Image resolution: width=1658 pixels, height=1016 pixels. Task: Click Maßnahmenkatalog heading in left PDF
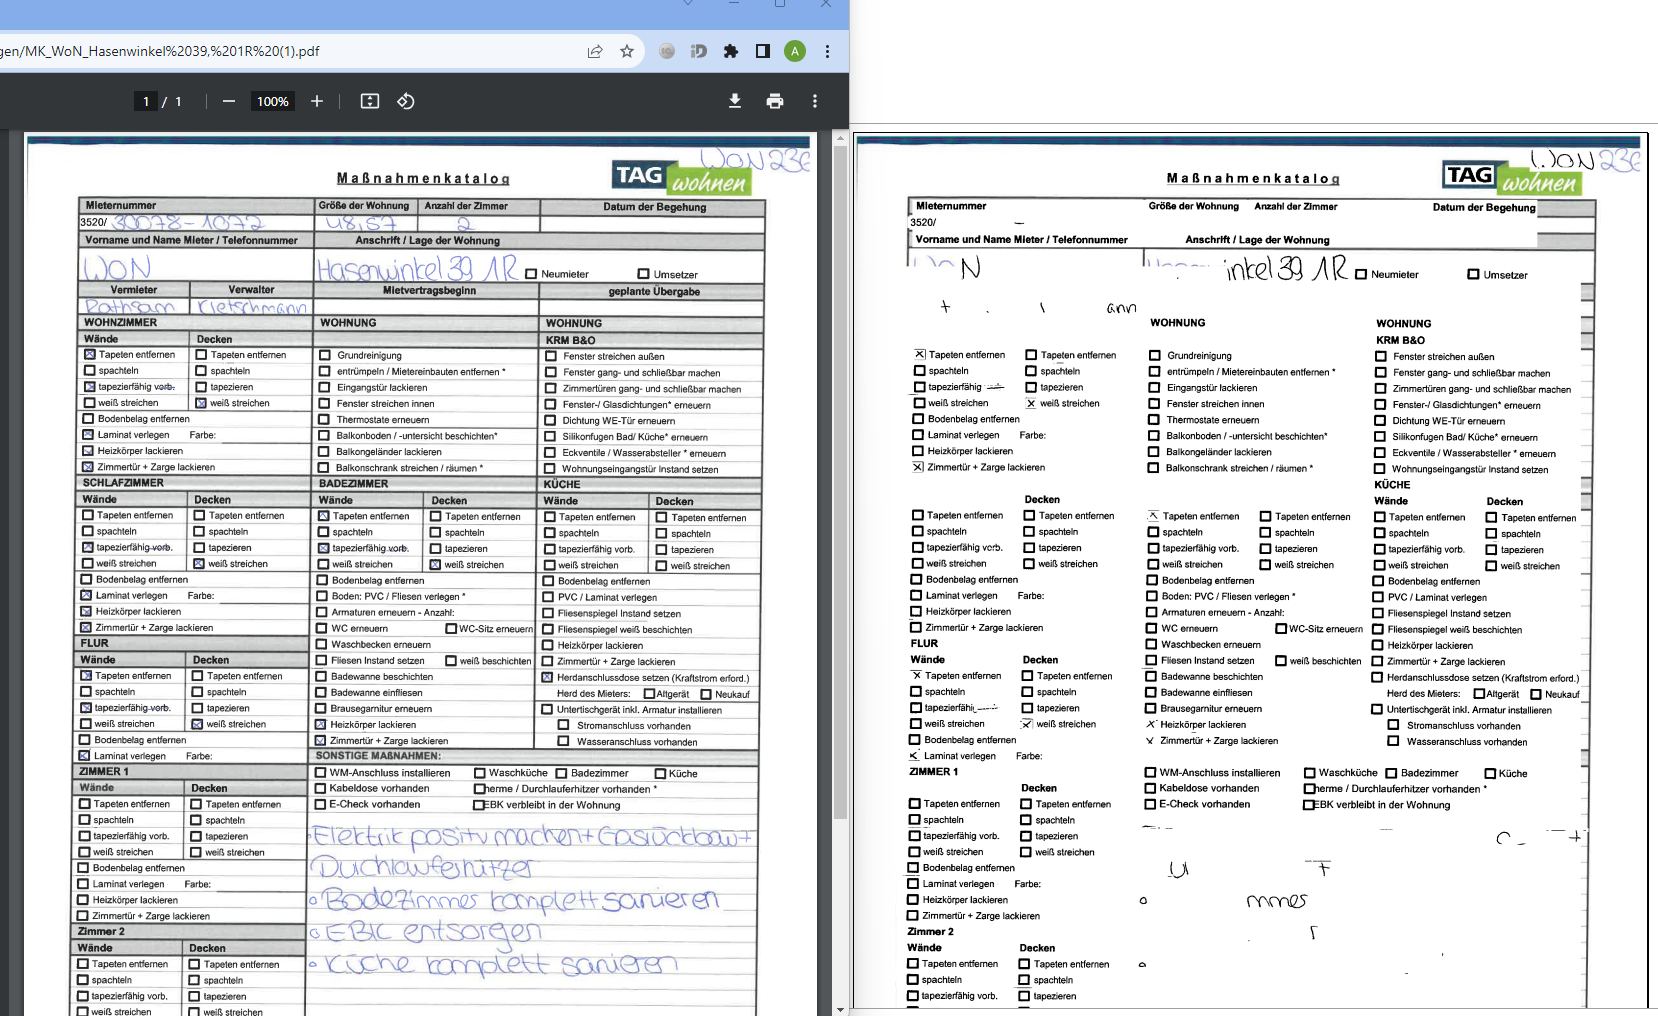click(x=423, y=179)
